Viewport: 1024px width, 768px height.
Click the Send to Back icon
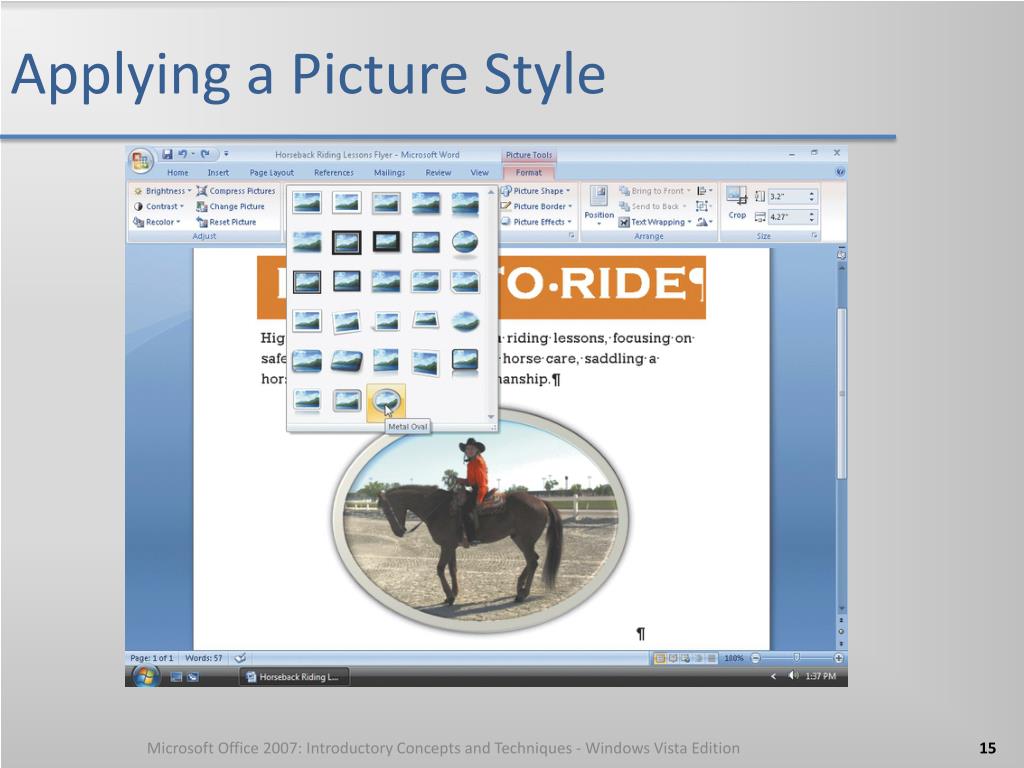coord(624,206)
